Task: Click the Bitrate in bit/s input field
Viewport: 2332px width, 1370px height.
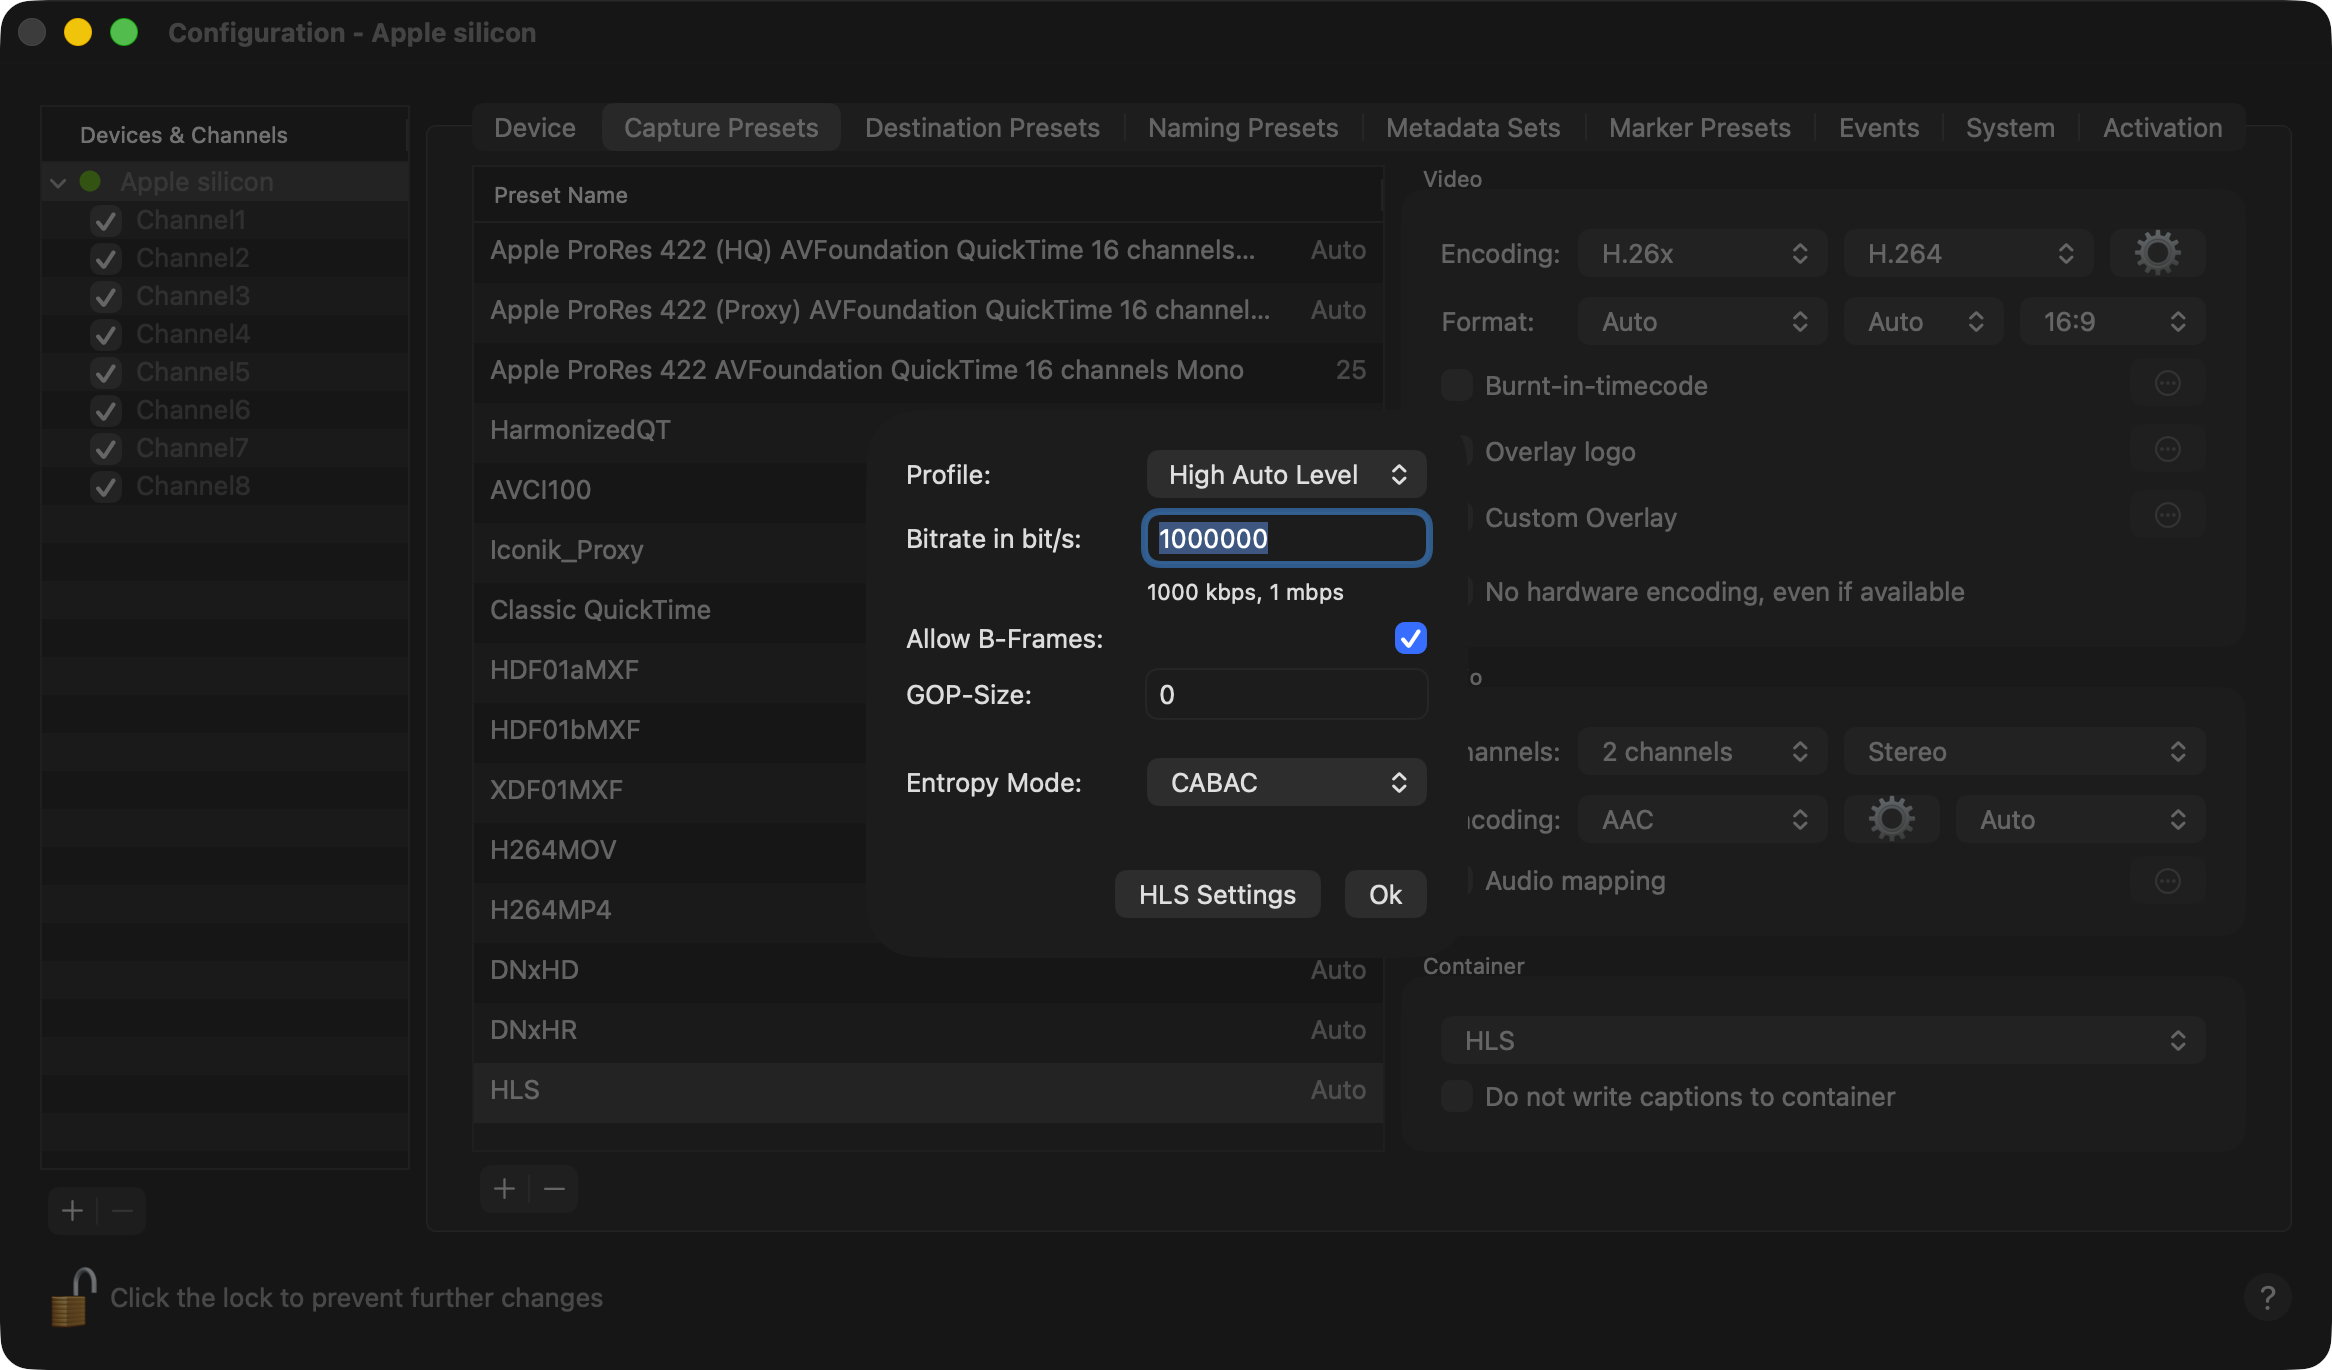Action: 1286,538
